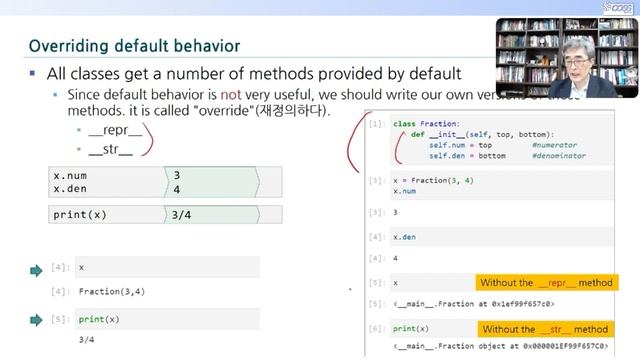Click the right notebook cell 'x.den'
640x360 pixels.
pyautogui.click(x=502, y=237)
